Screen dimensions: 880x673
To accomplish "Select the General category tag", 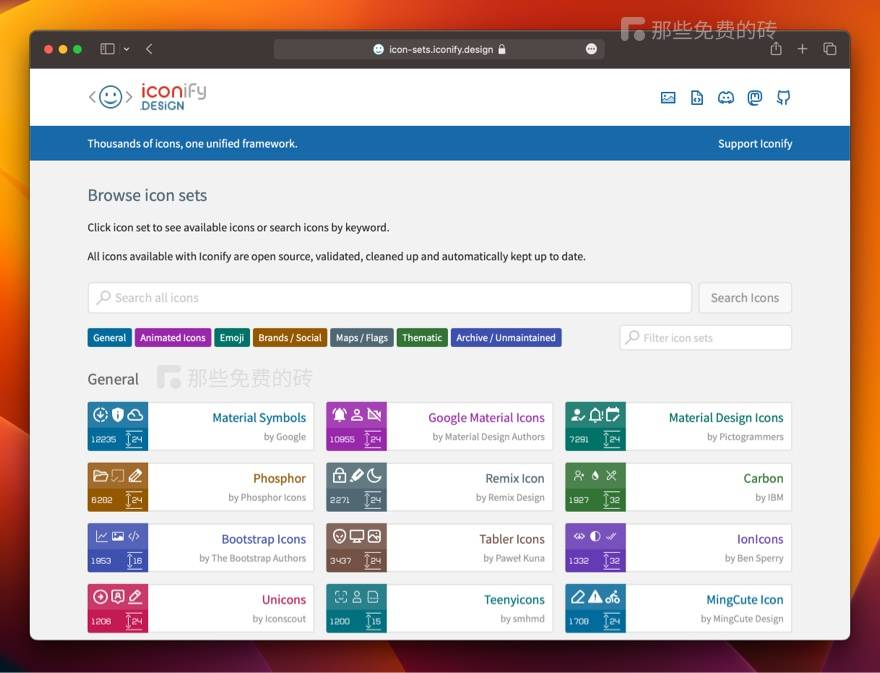I will click(109, 337).
